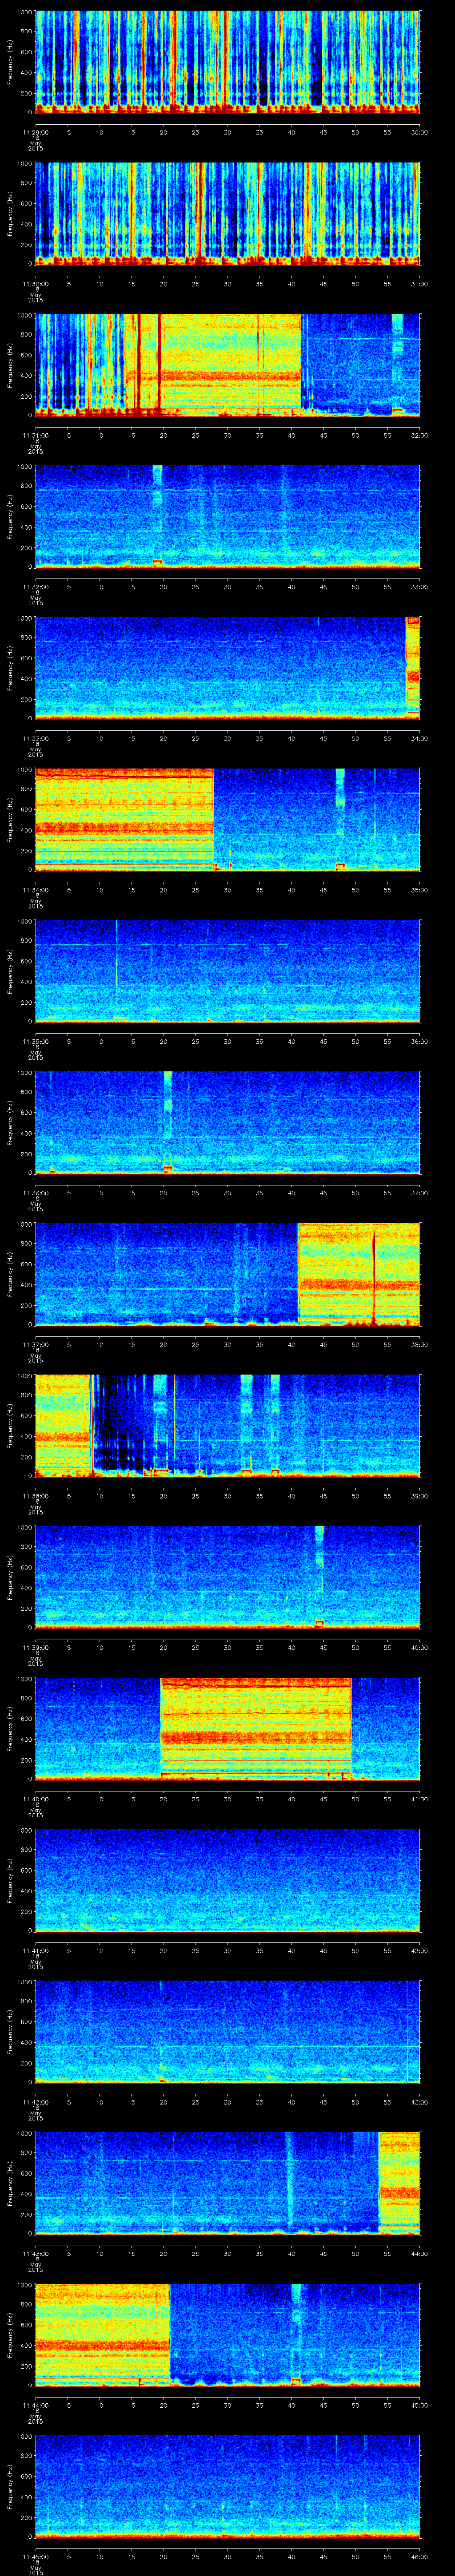The image size is (455, 2576).
Task: Click the 46:00 end time label
Action: click(x=420, y=2556)
